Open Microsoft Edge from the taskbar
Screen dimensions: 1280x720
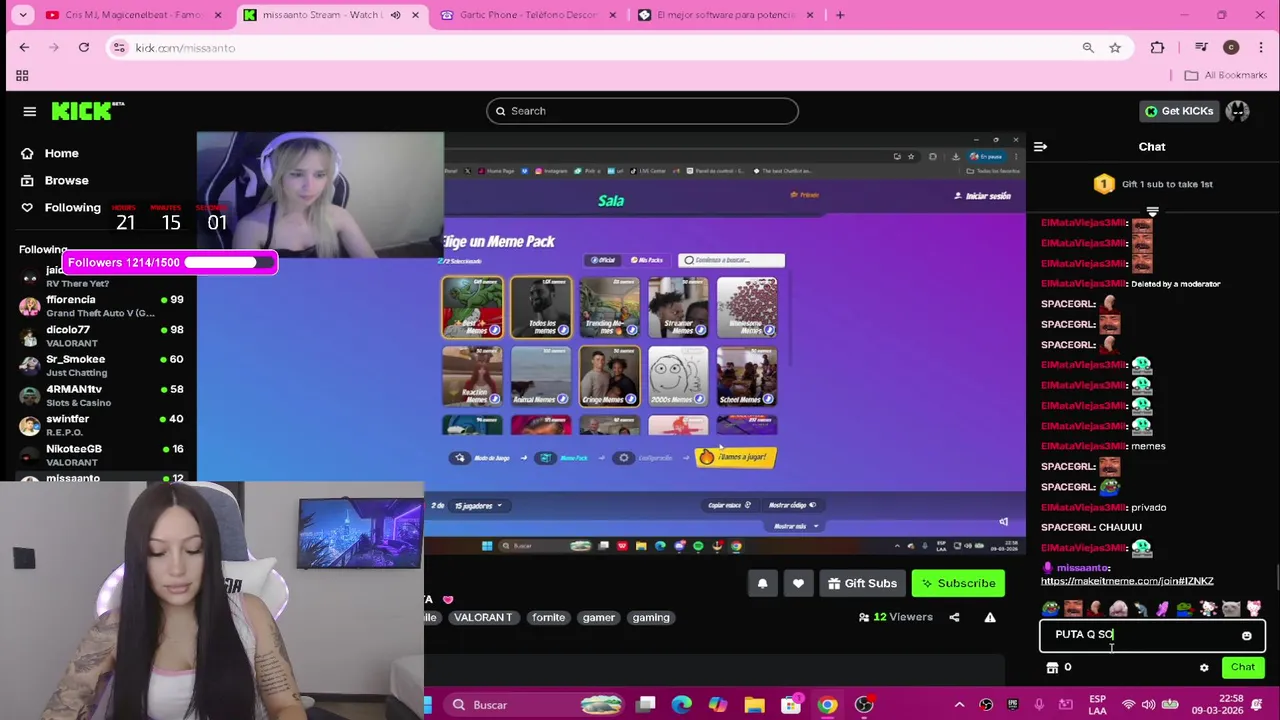(x=681, y=705)
